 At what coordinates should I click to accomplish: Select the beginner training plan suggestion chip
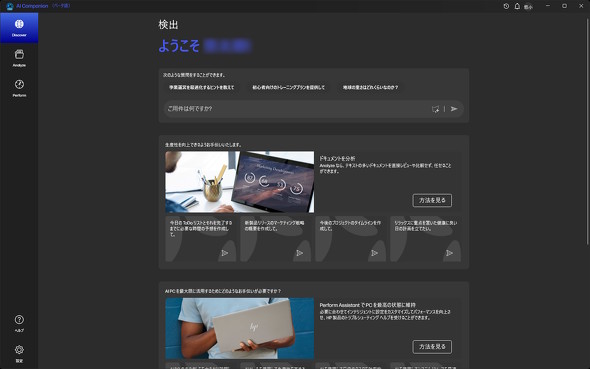pyautogui.click(x=289, y=87)
